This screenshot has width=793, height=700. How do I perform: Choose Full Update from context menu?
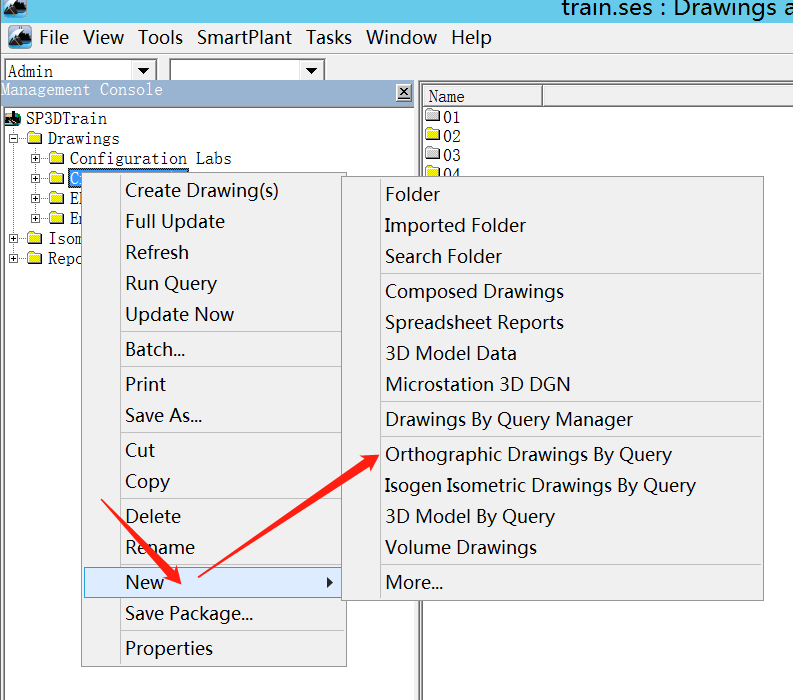pos(175,222)
